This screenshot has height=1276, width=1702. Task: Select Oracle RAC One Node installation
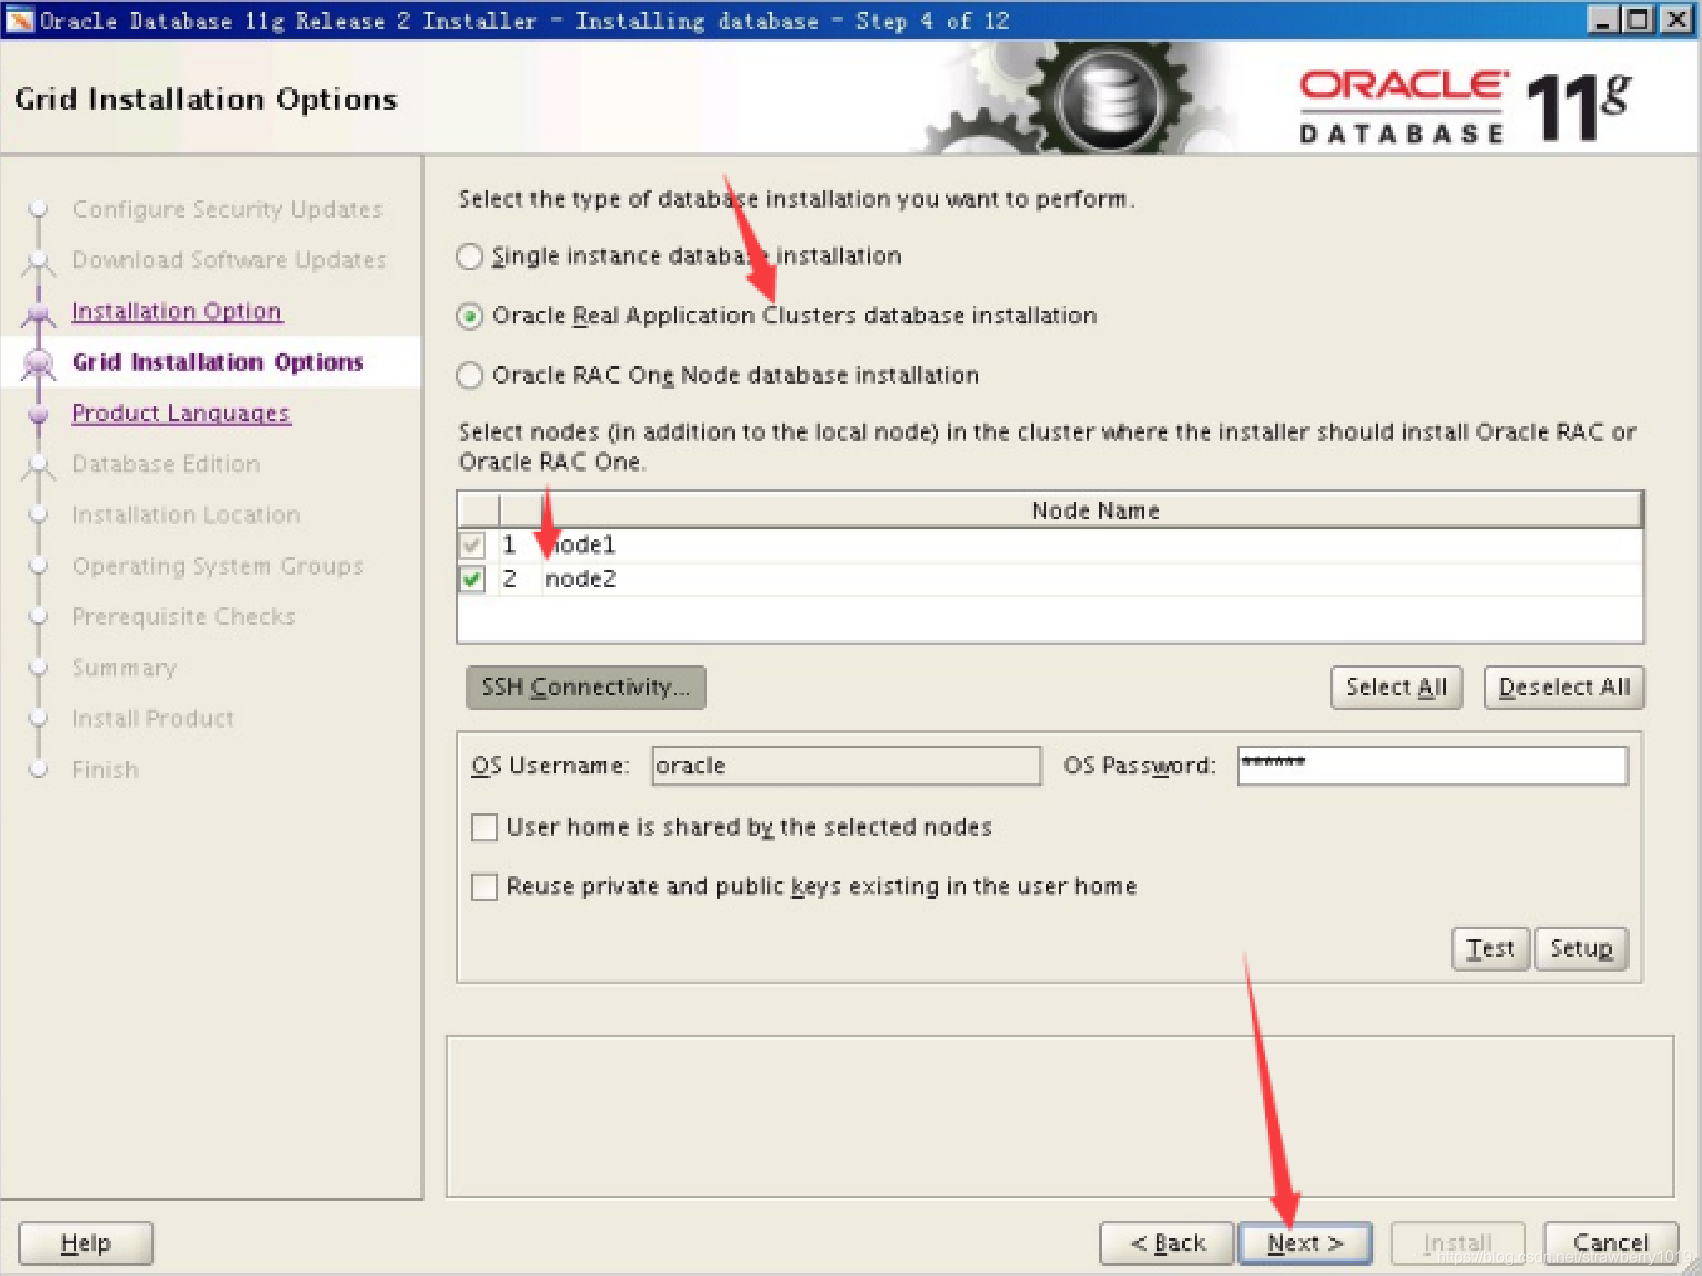469,376
